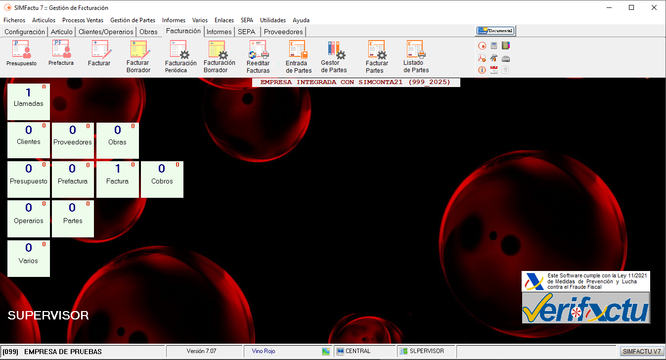This screenshot has width=666, height=360.
Task: Click the EMPRESA INTEGRADA CON SIMCONTA21 banner
Action: 356,82
